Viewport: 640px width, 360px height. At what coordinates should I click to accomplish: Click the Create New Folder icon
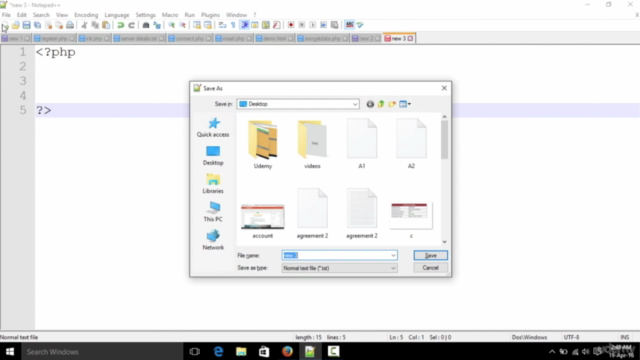pos(392,104)
